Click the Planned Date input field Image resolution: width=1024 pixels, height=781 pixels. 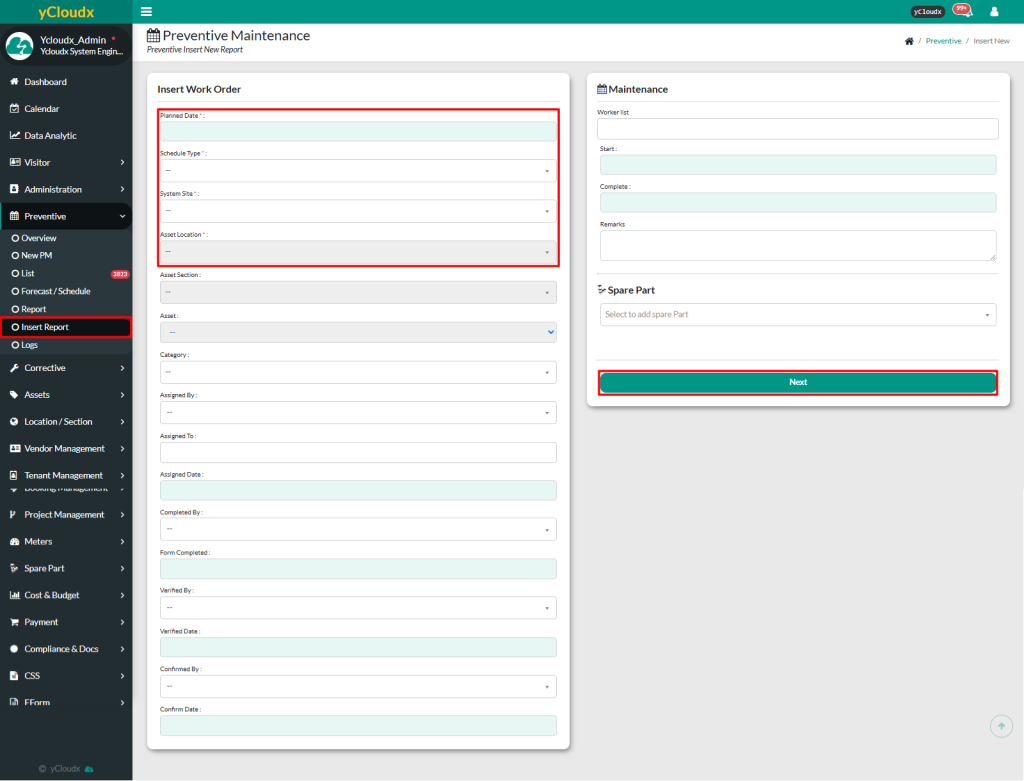pos(357,131)
